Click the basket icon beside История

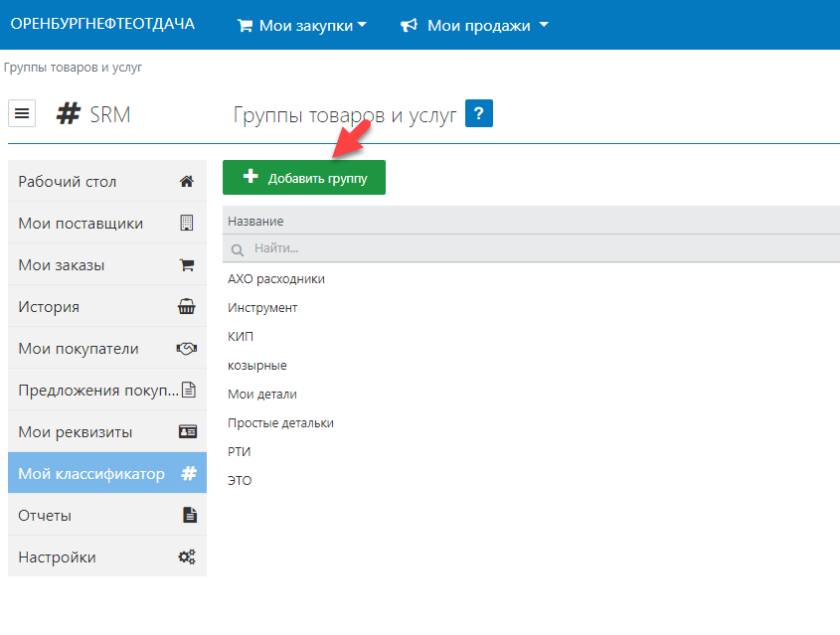(x=186, y=307)
